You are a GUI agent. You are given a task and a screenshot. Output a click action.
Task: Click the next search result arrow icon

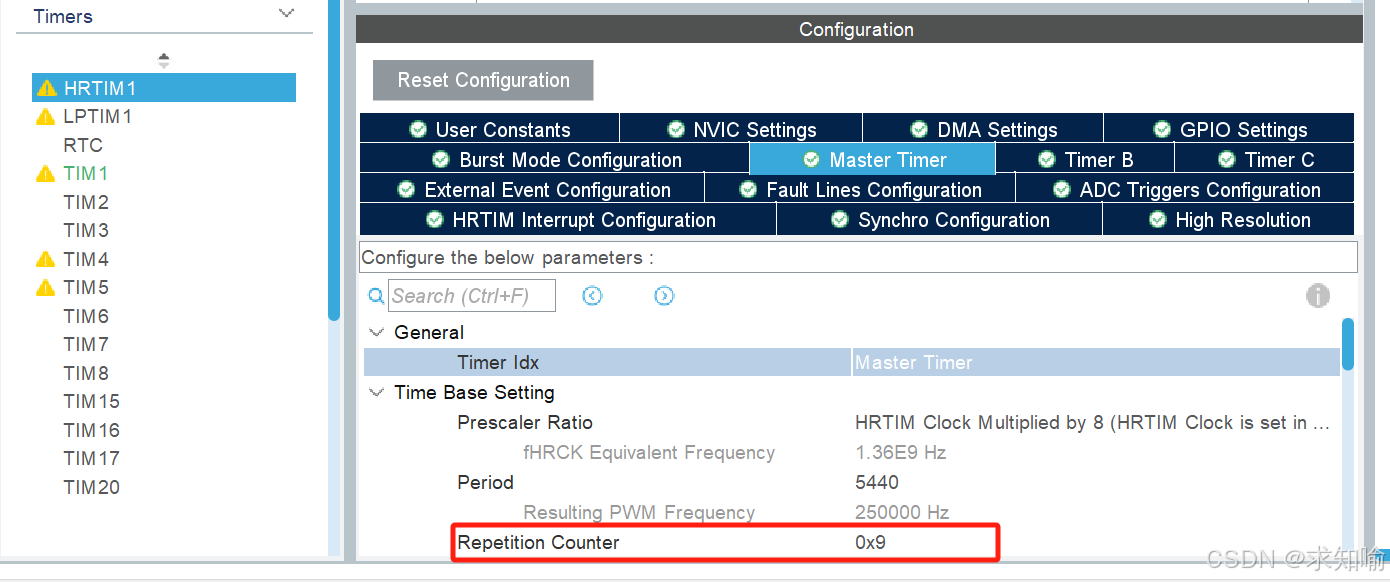(664, 295)
